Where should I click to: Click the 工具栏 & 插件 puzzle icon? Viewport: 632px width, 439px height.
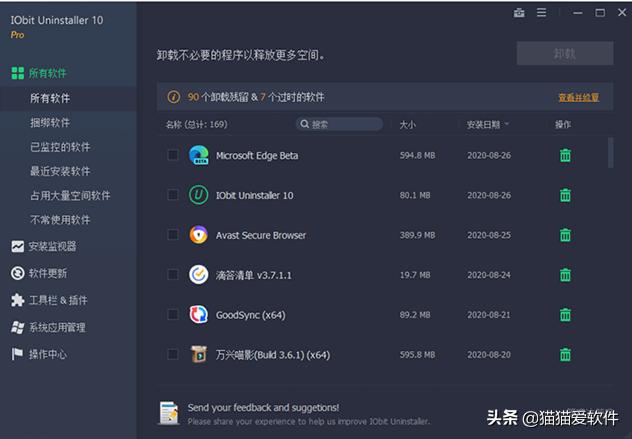[17, 300]
